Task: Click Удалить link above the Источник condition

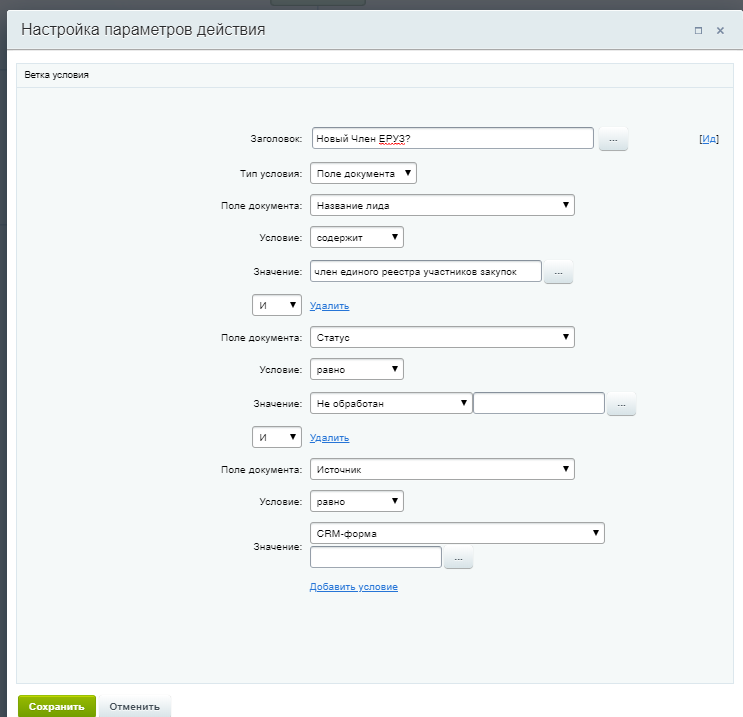Action: point(329,438)
